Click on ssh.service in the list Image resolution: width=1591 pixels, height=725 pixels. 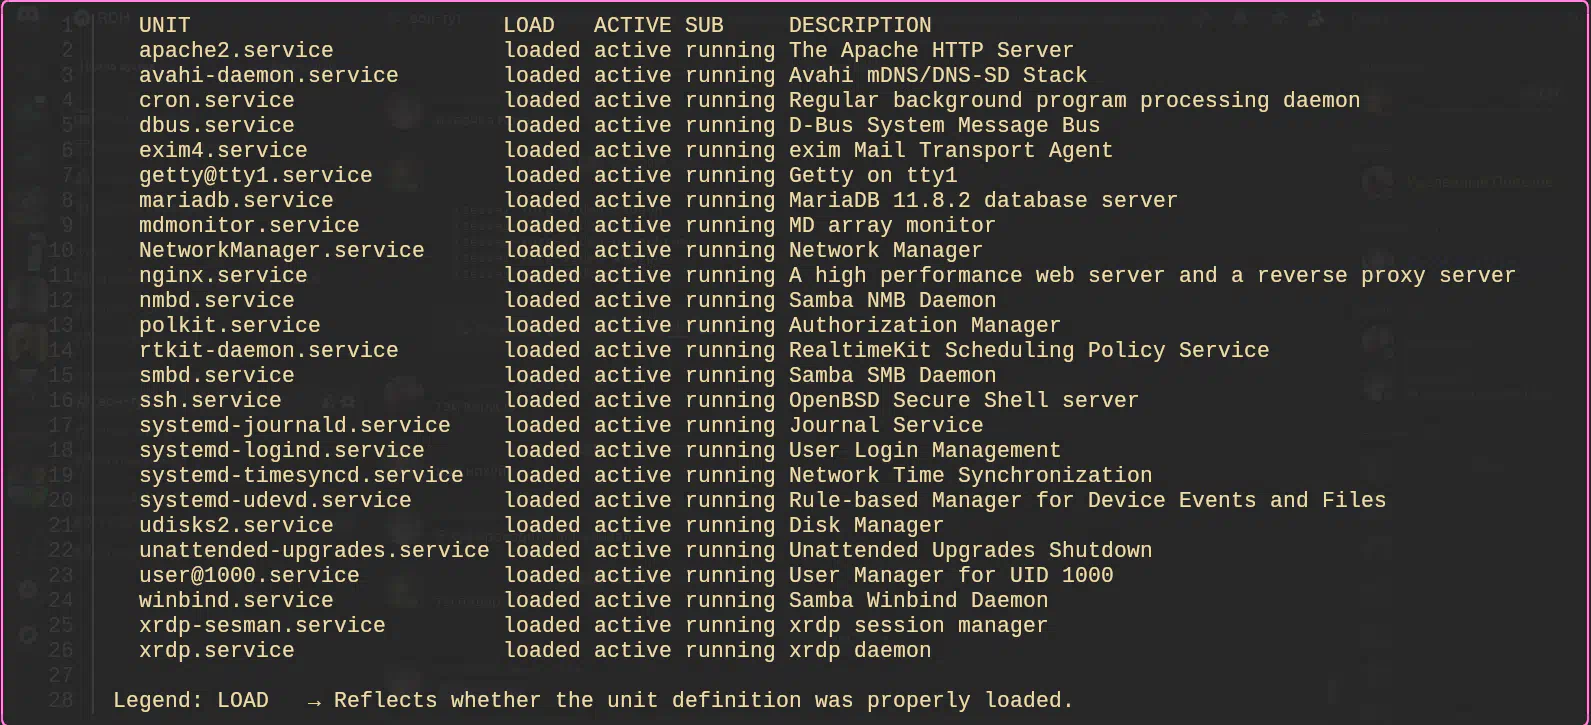click(210, 401)
